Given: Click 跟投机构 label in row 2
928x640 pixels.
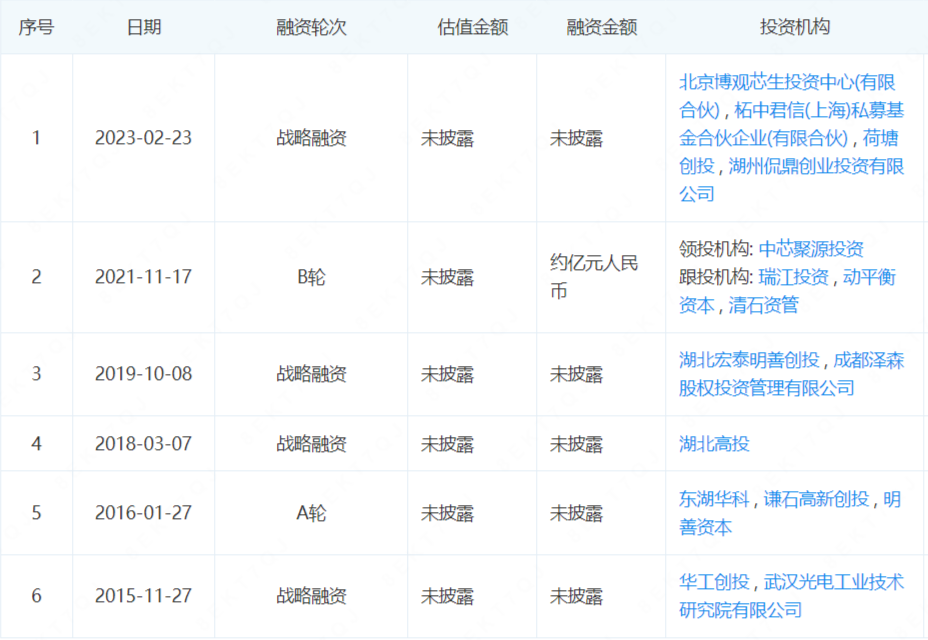Looking at the screenshot, I should pos(716,276).
